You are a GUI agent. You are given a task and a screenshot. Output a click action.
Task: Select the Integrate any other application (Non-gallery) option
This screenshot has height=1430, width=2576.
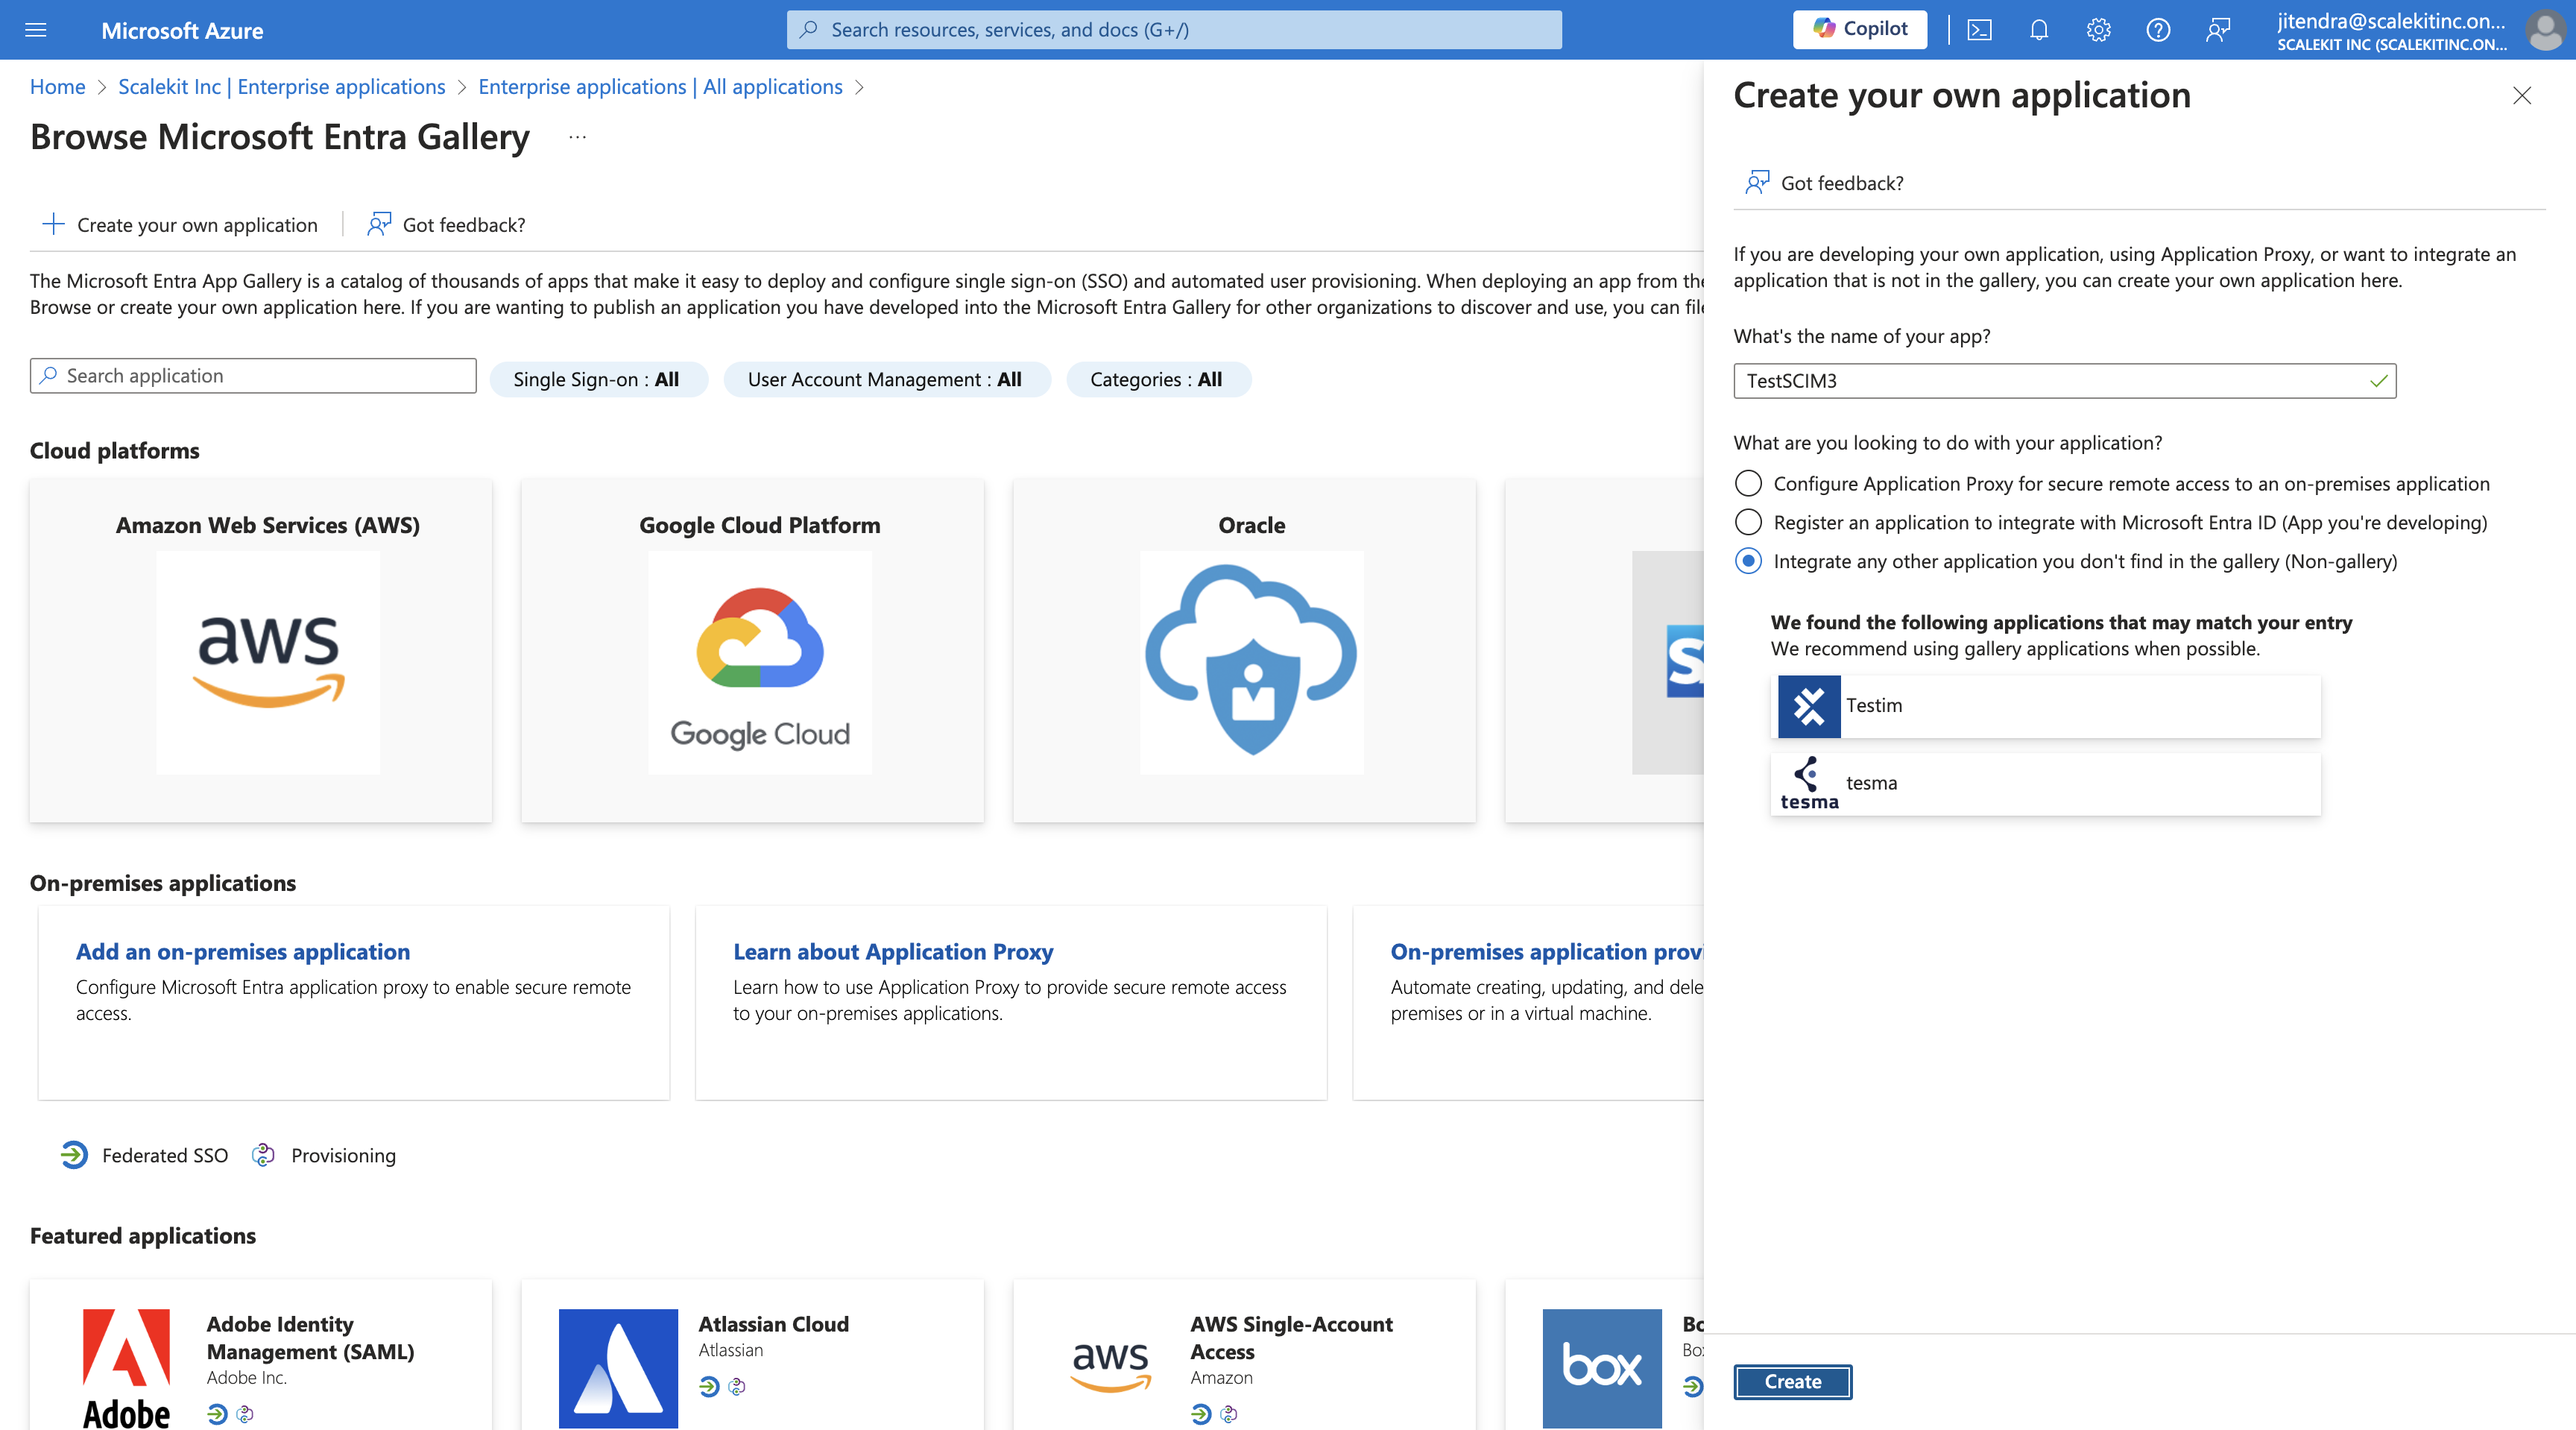tap(1748, 561)
